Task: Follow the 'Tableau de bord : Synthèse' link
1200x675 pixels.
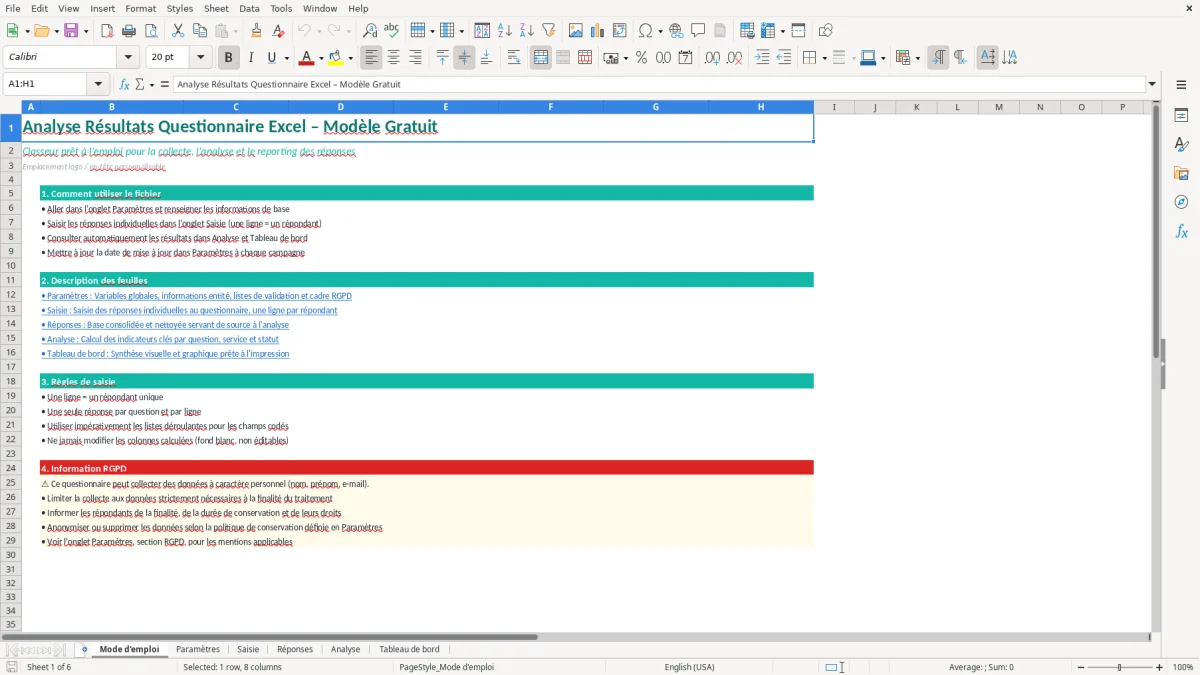Action: (x=165, y=354)
